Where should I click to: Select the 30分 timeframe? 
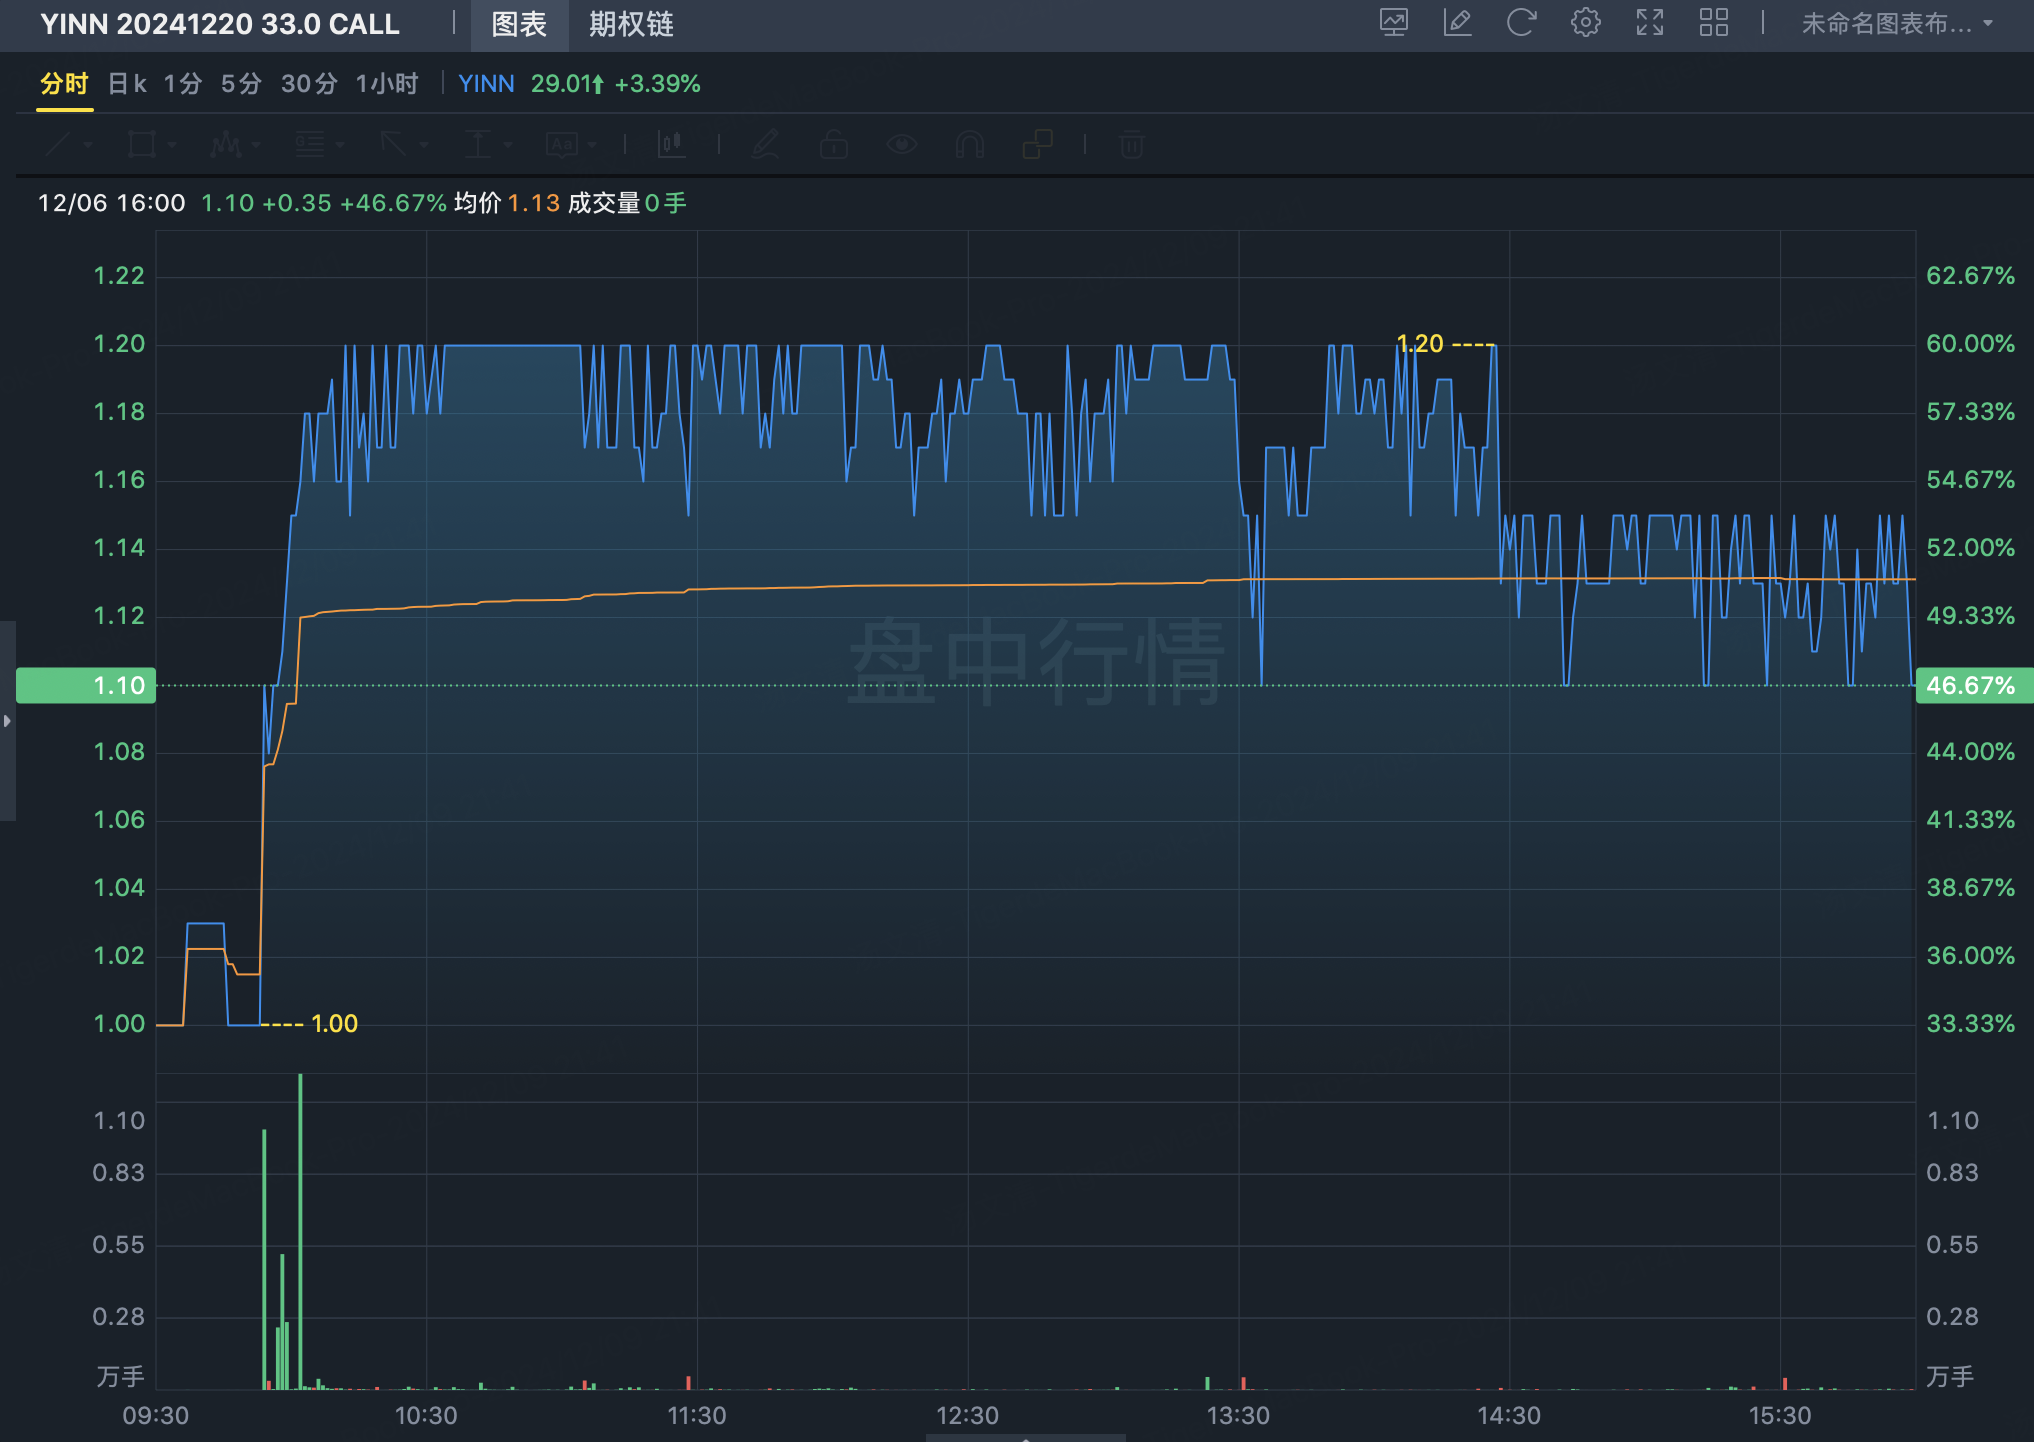(309, 84)
